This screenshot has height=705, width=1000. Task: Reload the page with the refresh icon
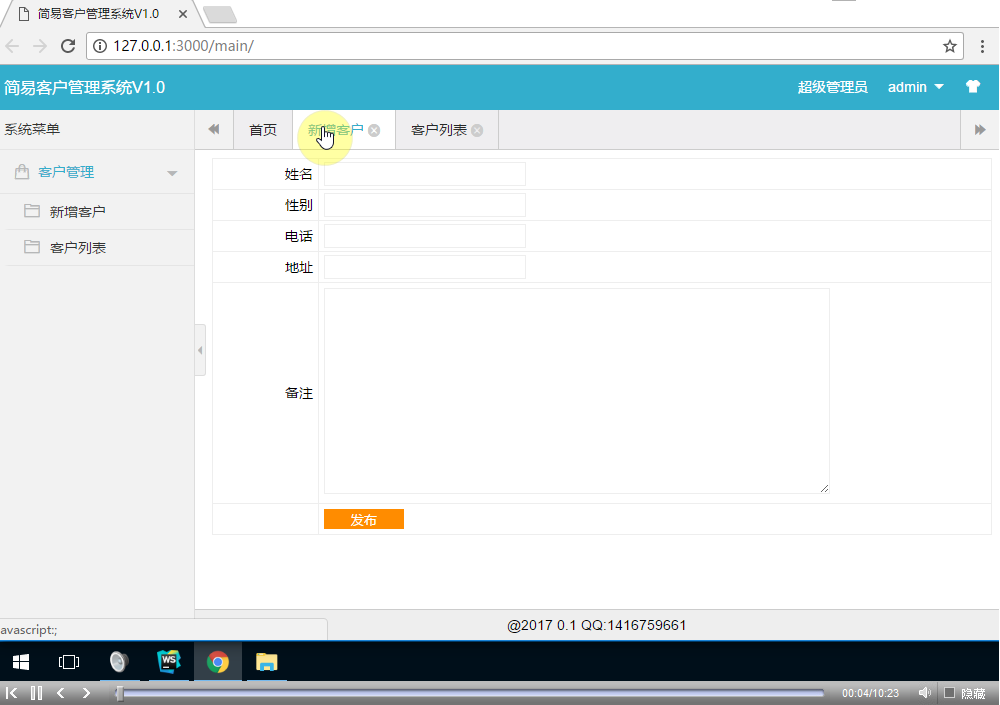coord(68,46)
